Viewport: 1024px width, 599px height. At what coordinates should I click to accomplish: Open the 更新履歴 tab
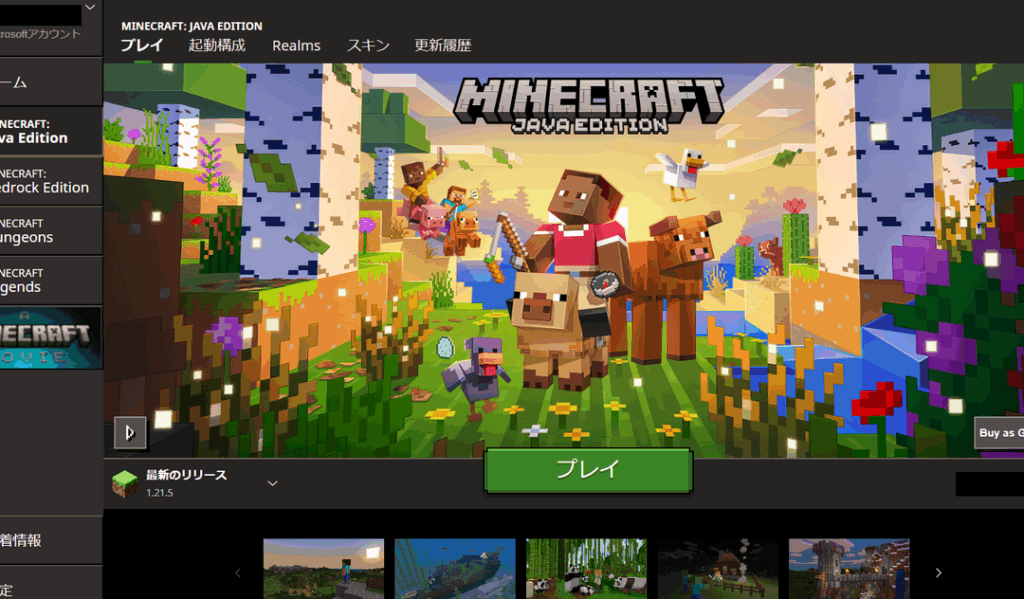click(x=443, y=45)
